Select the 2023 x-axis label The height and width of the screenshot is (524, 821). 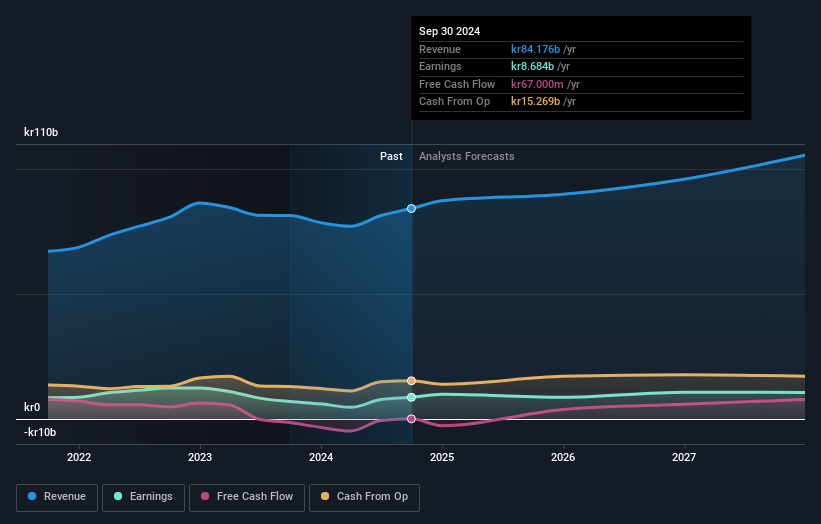[200, 457]
